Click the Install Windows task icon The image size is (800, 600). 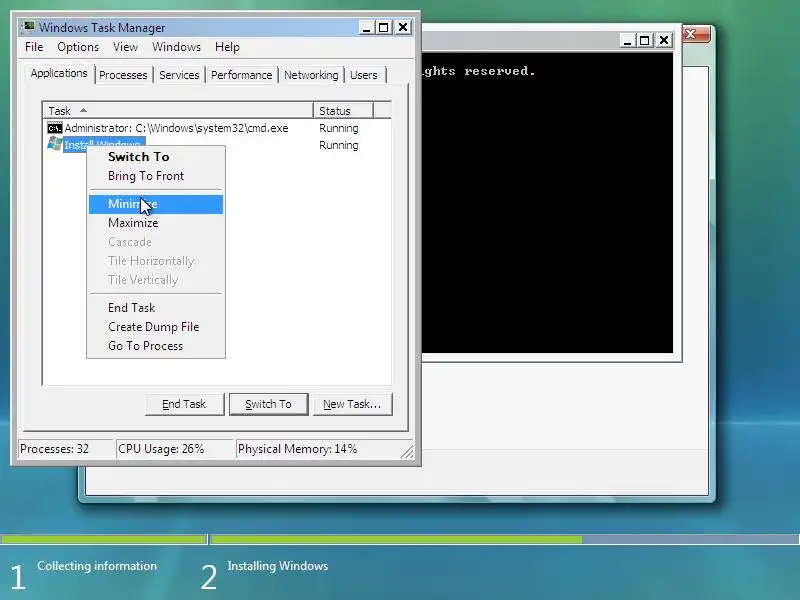(x=54, y=144)
